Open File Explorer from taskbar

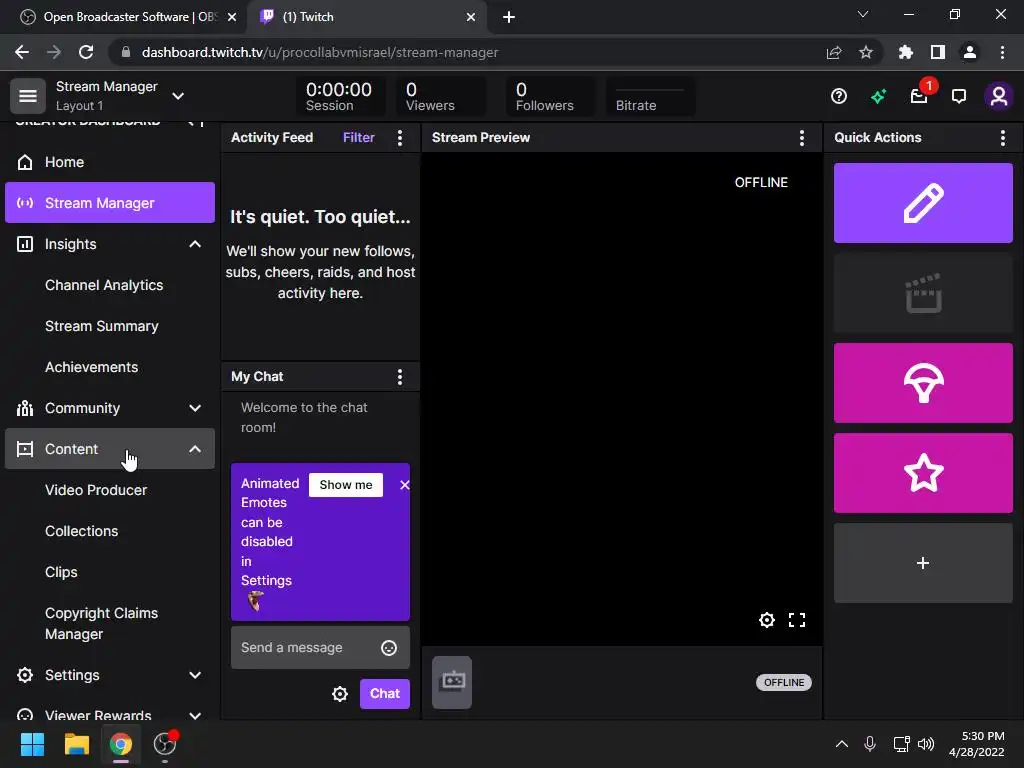pos(76,744)
